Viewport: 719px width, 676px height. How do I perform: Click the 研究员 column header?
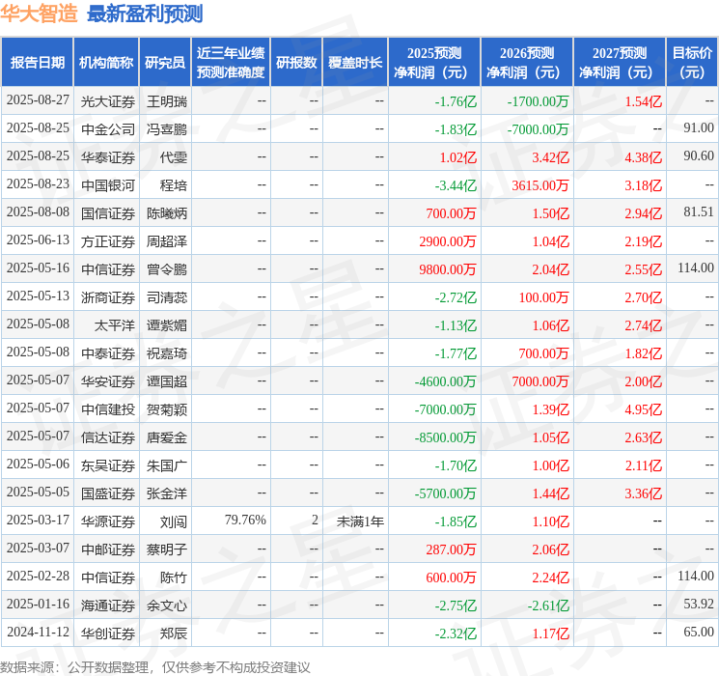(x=165, y=62)
